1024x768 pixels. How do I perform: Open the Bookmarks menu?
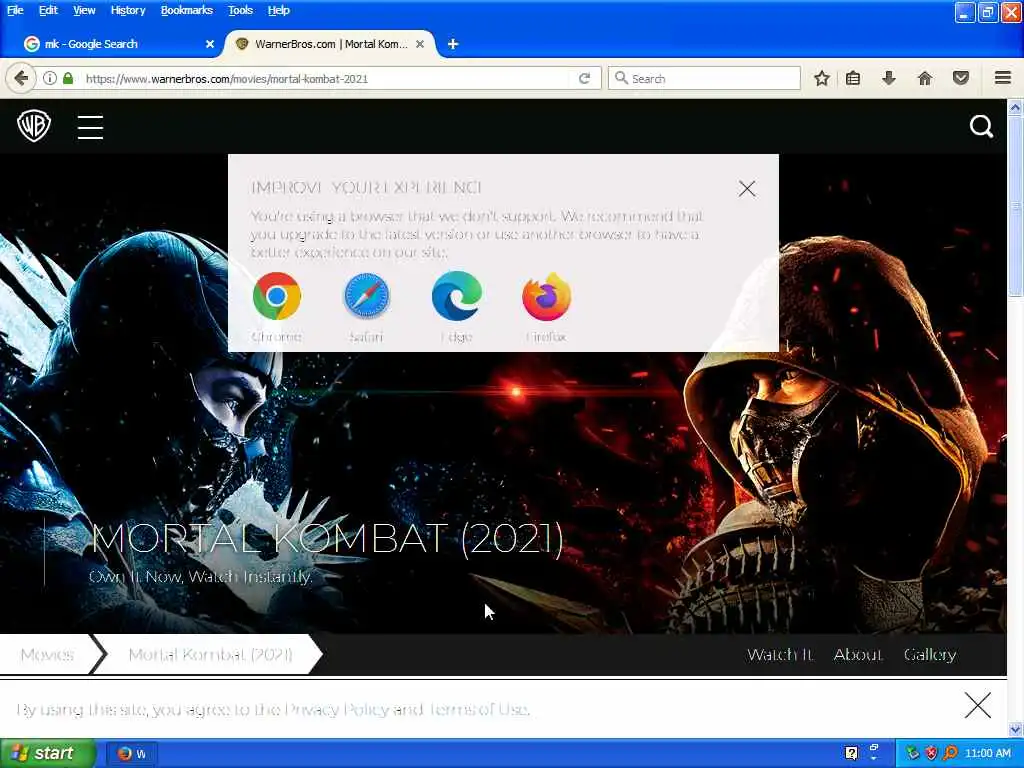187,10
